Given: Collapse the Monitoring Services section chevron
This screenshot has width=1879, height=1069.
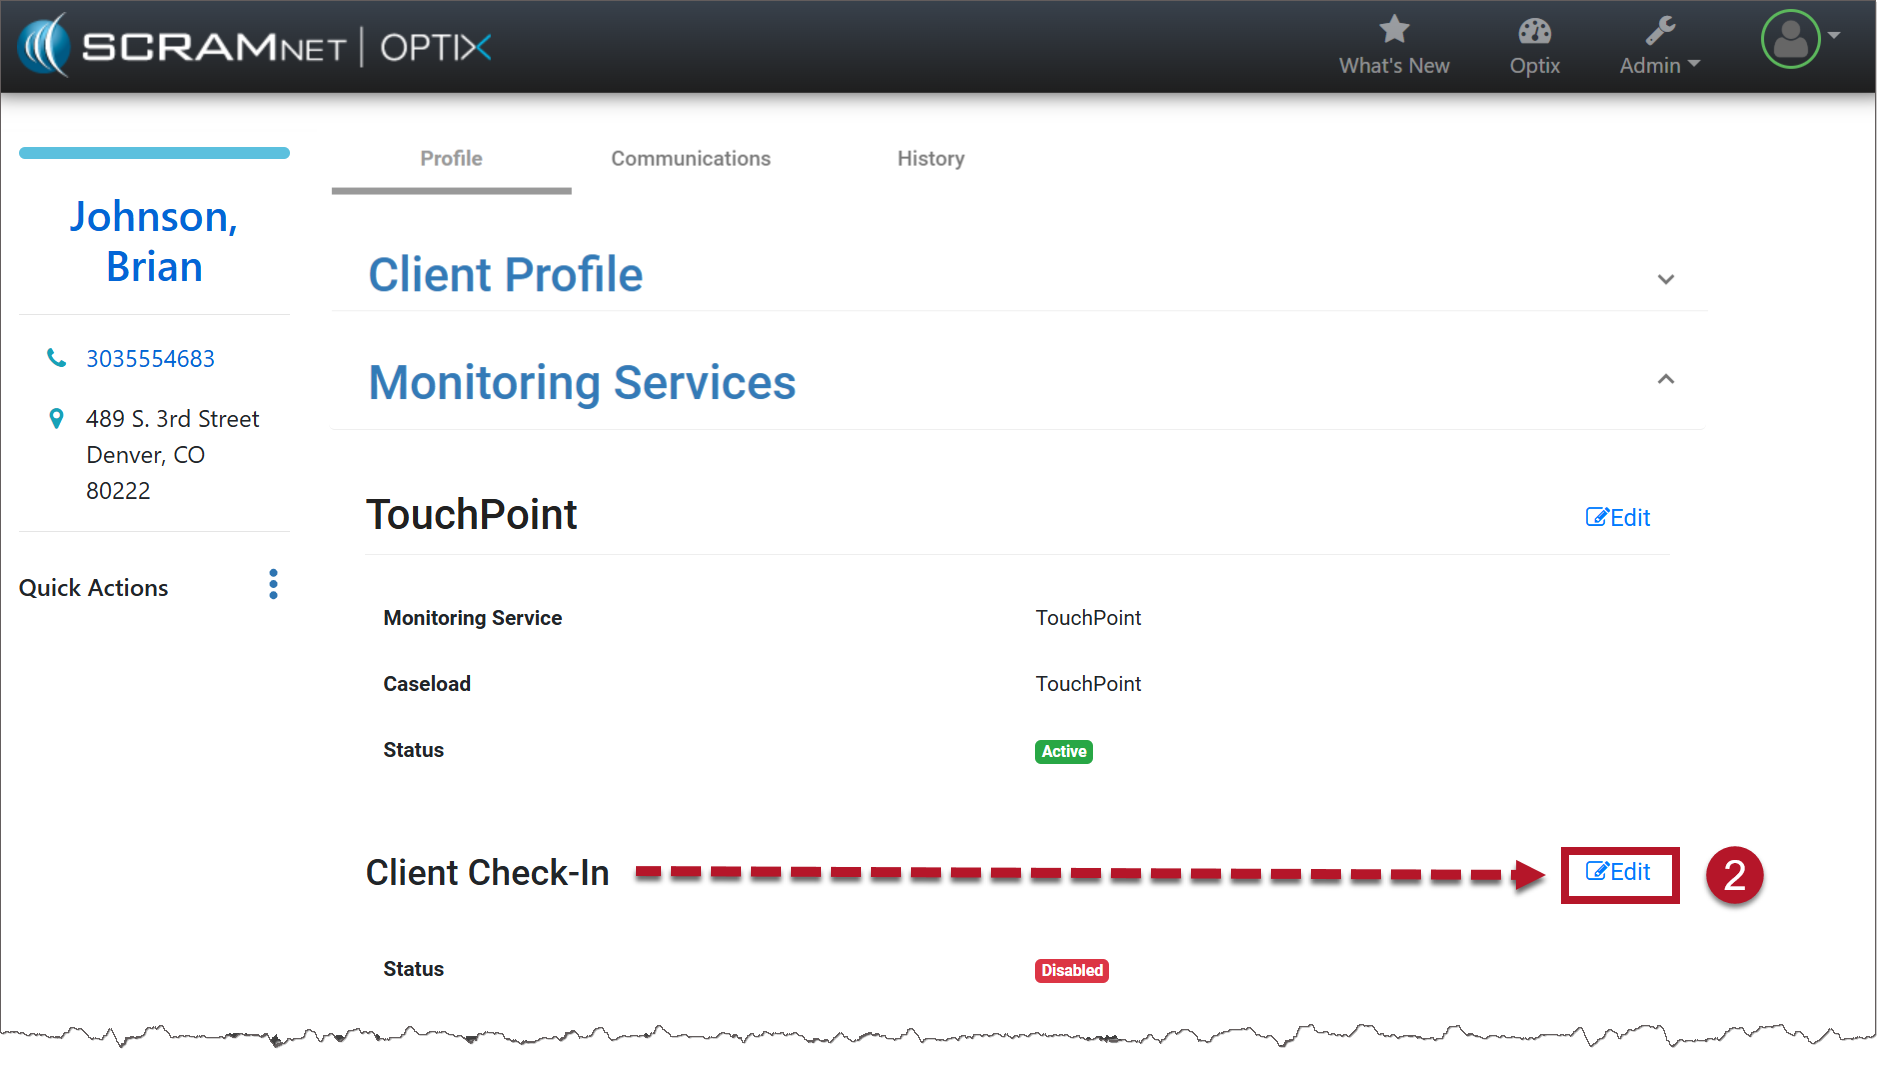Looking at the screenshot, I should [1665, 379].
